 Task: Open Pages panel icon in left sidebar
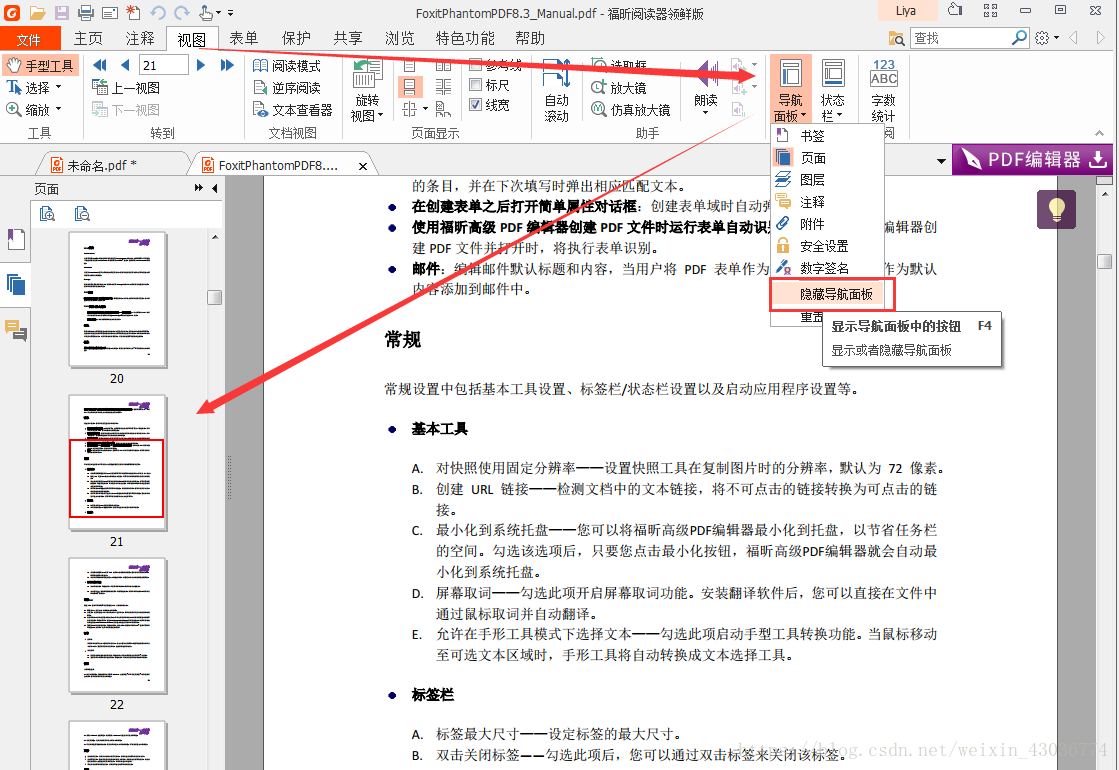click(16, 285)
